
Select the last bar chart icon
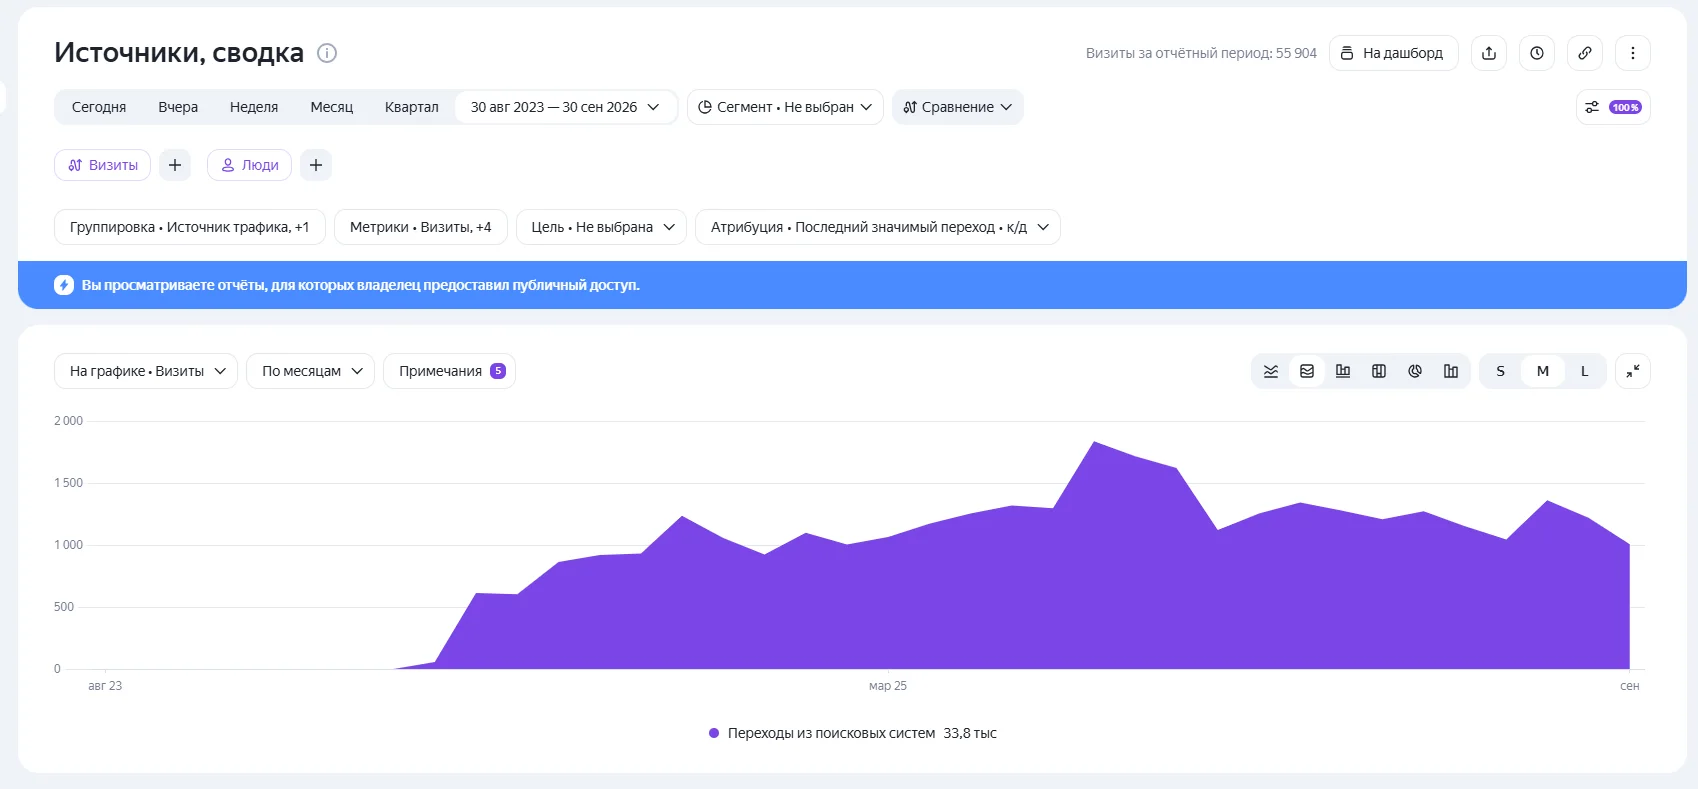tap(1451, 371)
